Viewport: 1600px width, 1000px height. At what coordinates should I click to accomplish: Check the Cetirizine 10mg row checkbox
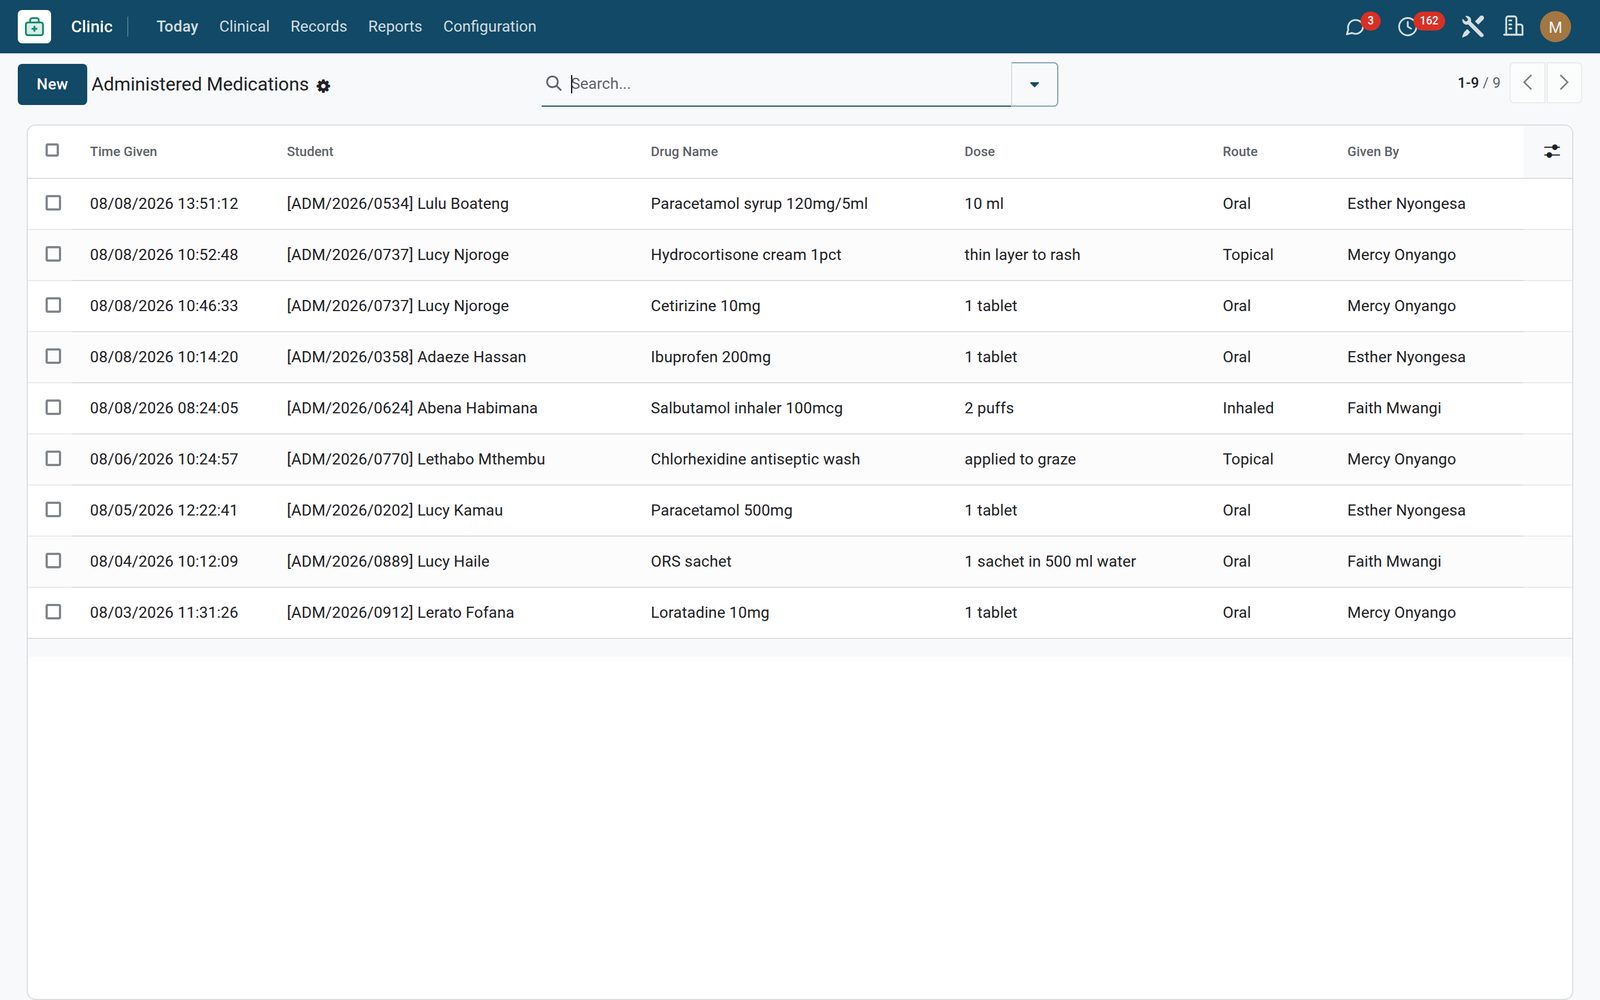[x=53, y=305]
